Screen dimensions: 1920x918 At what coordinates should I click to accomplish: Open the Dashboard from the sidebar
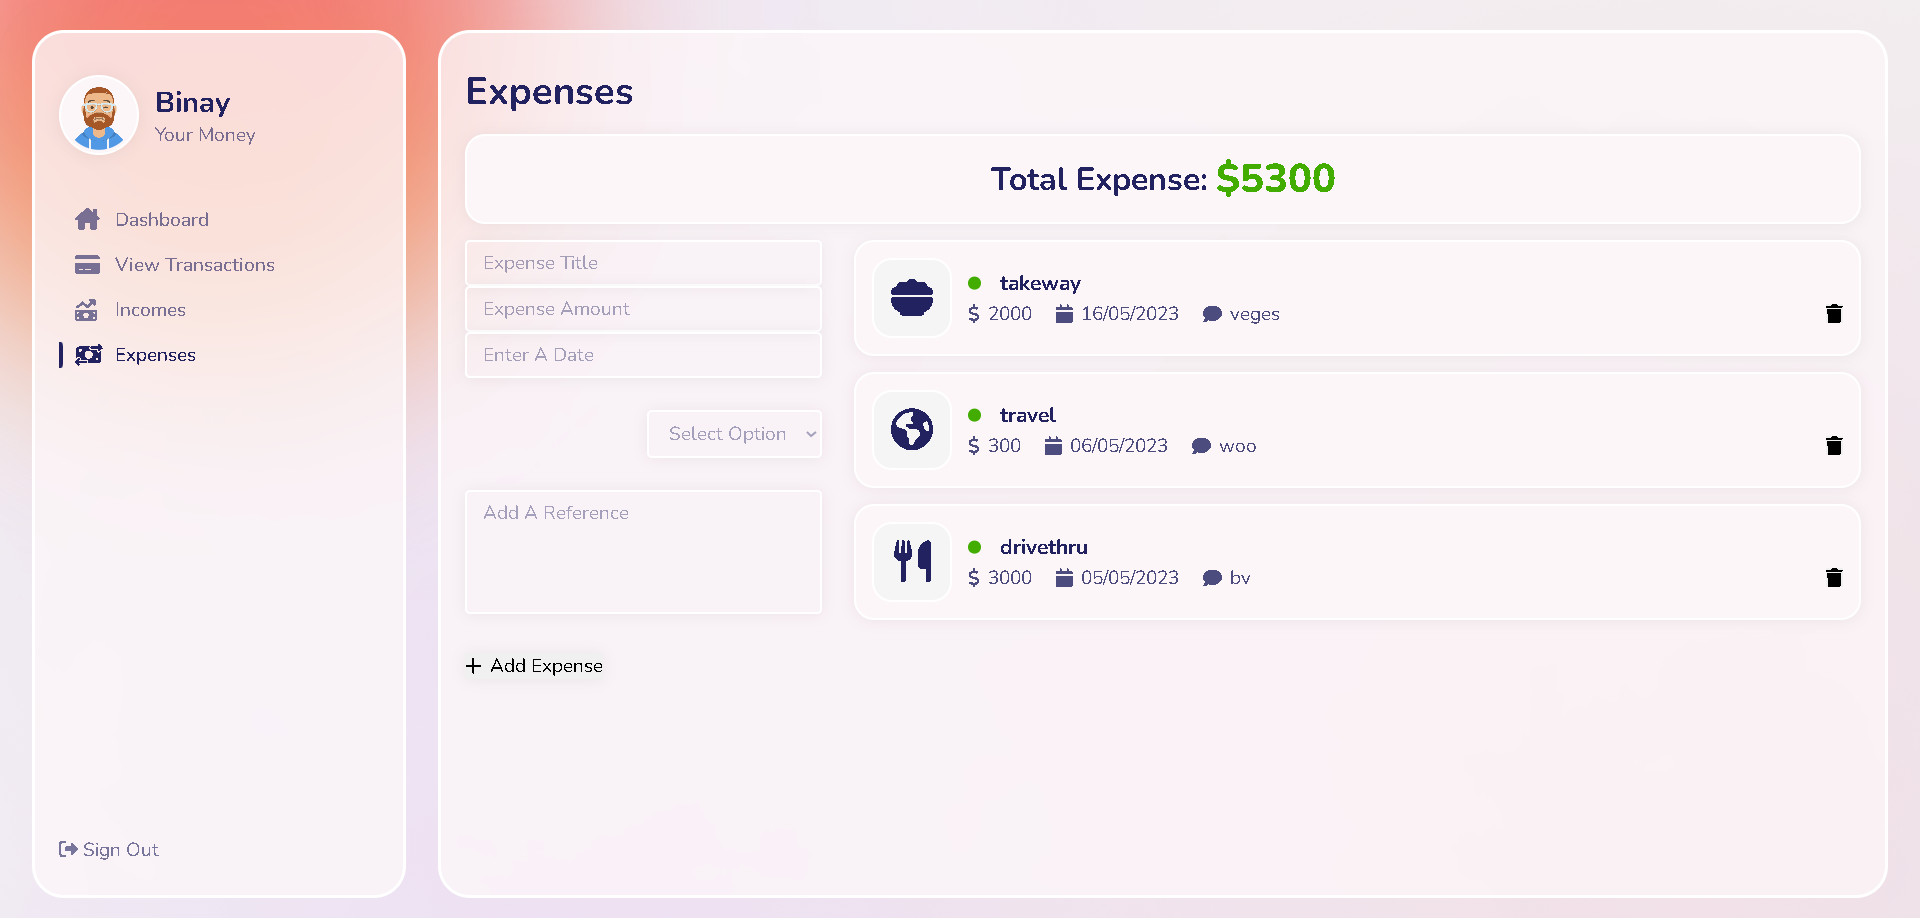click(162, 219)
